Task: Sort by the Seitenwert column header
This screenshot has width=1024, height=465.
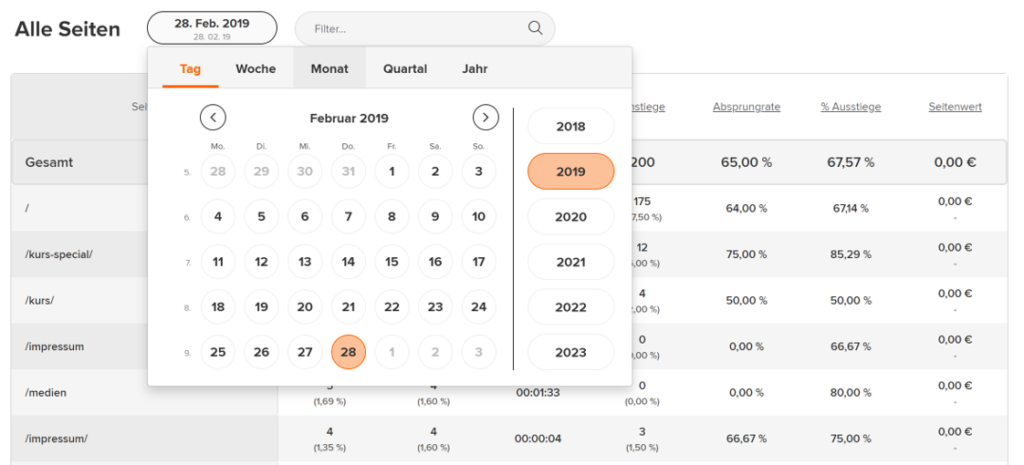Action: tap(955, 106)
